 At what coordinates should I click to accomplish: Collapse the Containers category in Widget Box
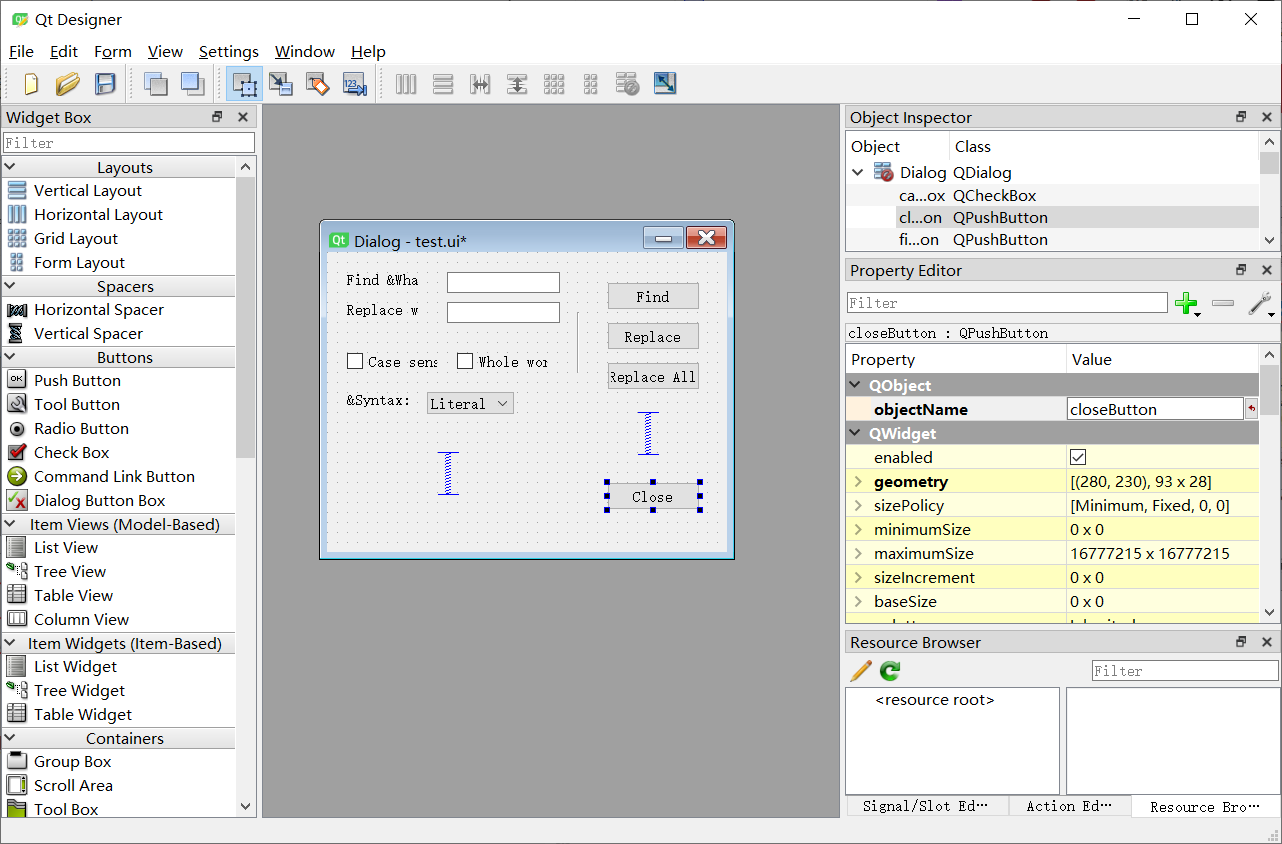pyautogui.click(x=10, y=739)
